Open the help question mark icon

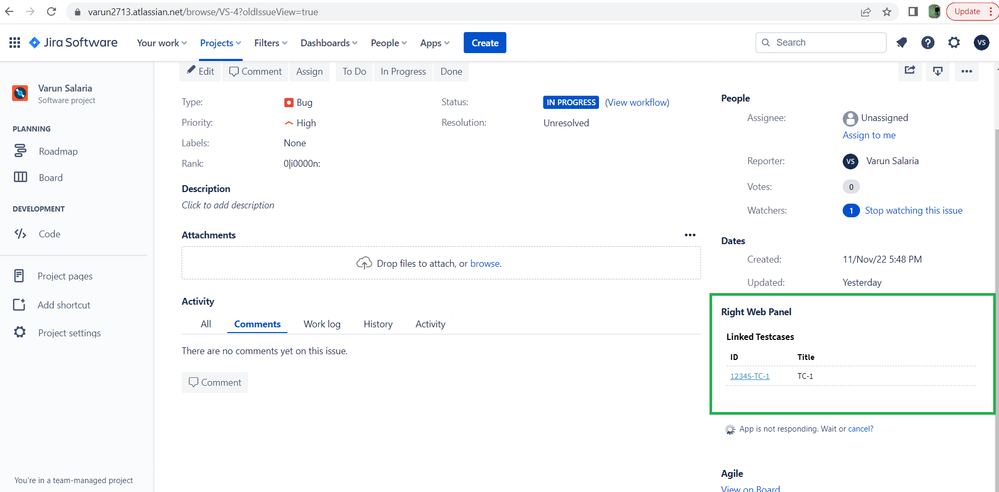click(928, 43)
